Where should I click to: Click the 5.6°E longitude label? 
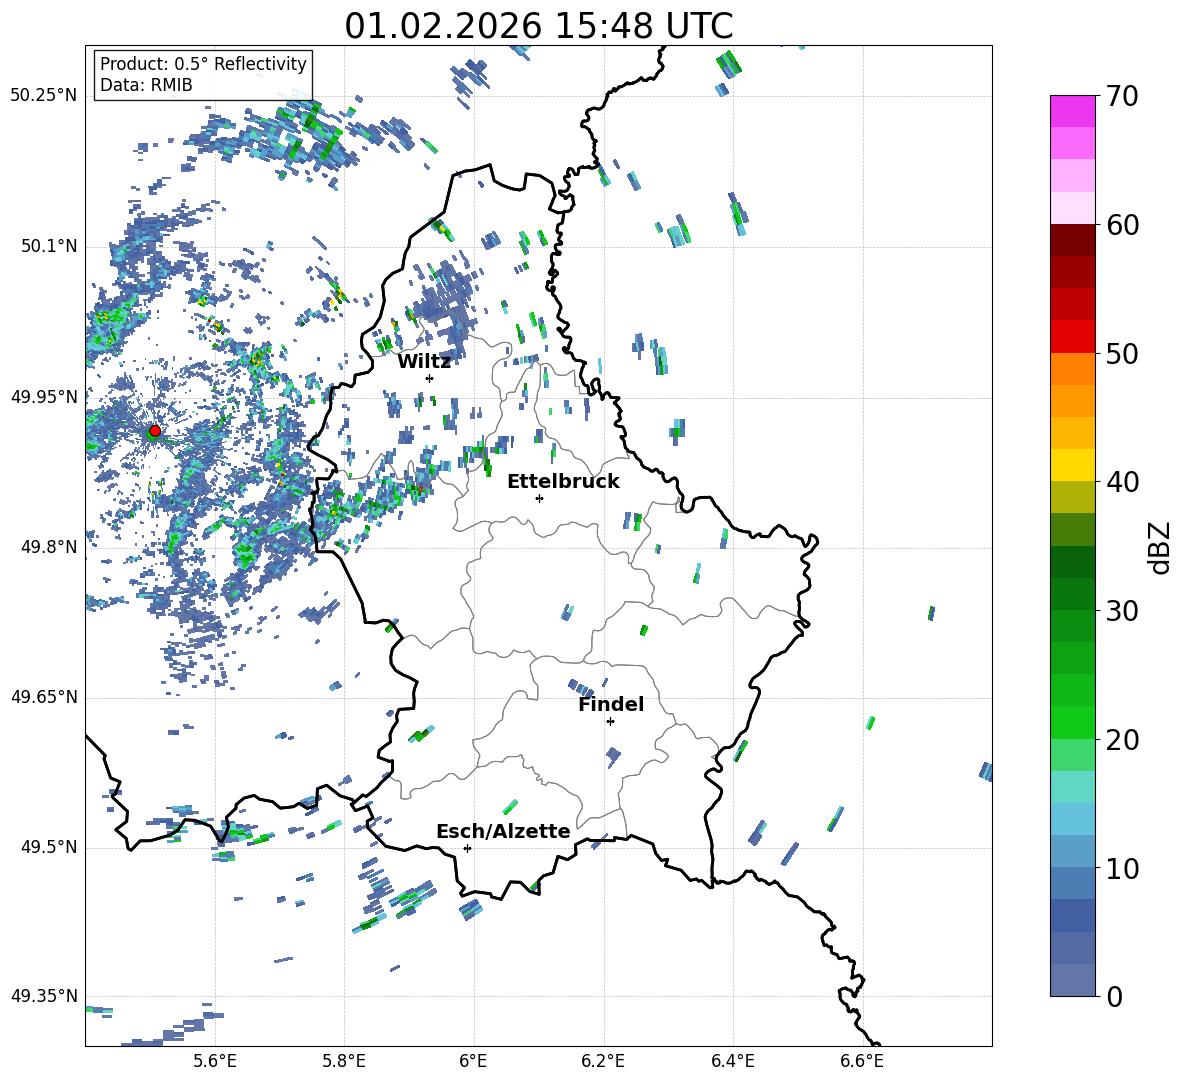tap(215, 1061)
